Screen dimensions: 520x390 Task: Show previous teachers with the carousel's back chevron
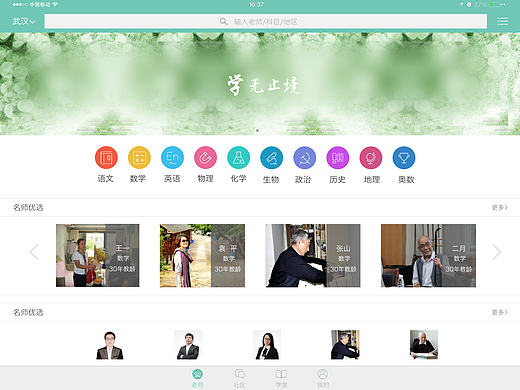pos(34,252)
